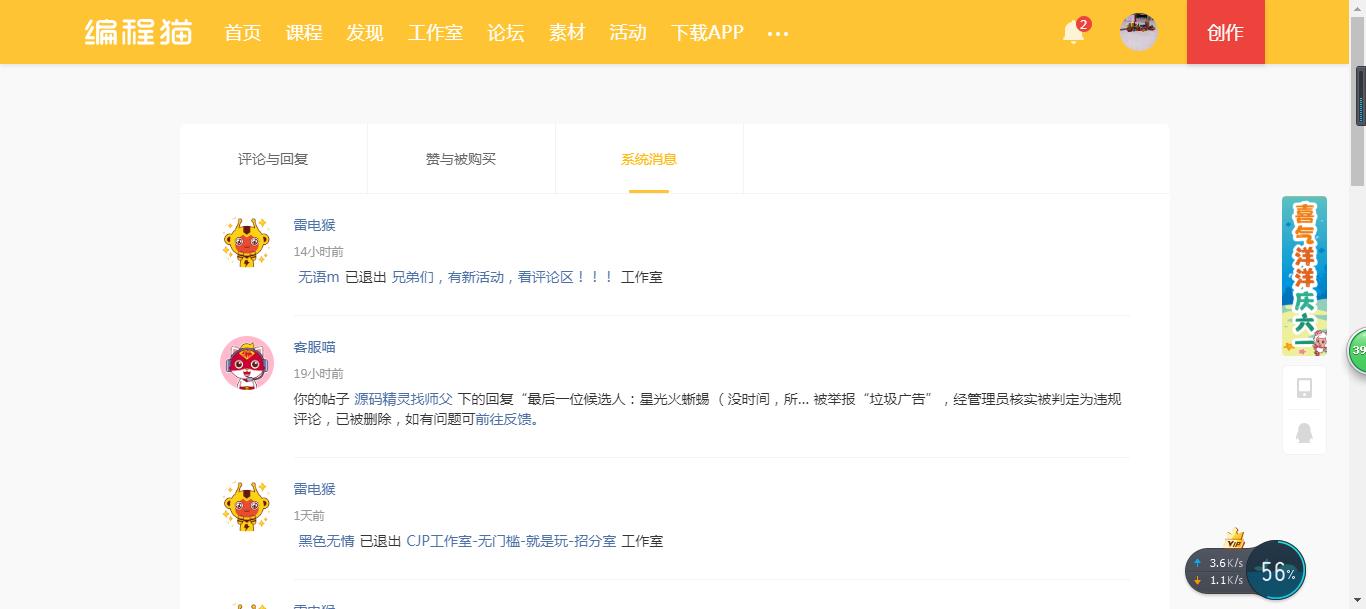This screenshot has height=609, width=1366.
Task: Open the 无语m user link
Action: pos(319,277)
